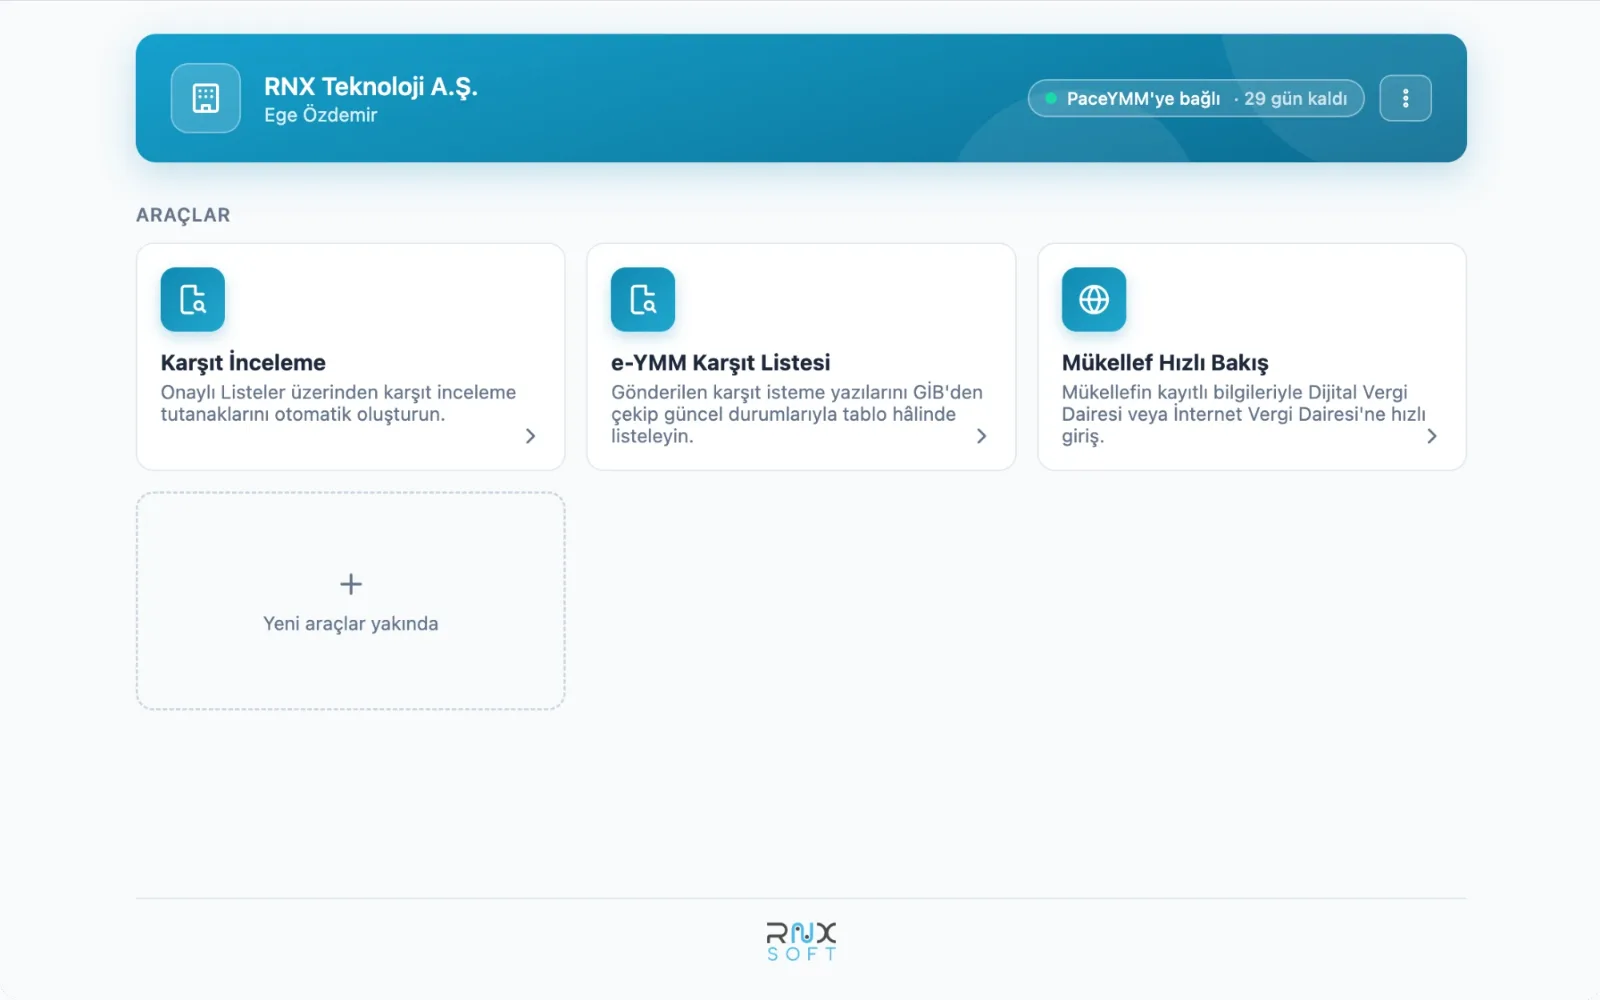Viewport: 1600px width, 1000px height.
Task: Click the plus icon for new tools
Action: [351, 584]
